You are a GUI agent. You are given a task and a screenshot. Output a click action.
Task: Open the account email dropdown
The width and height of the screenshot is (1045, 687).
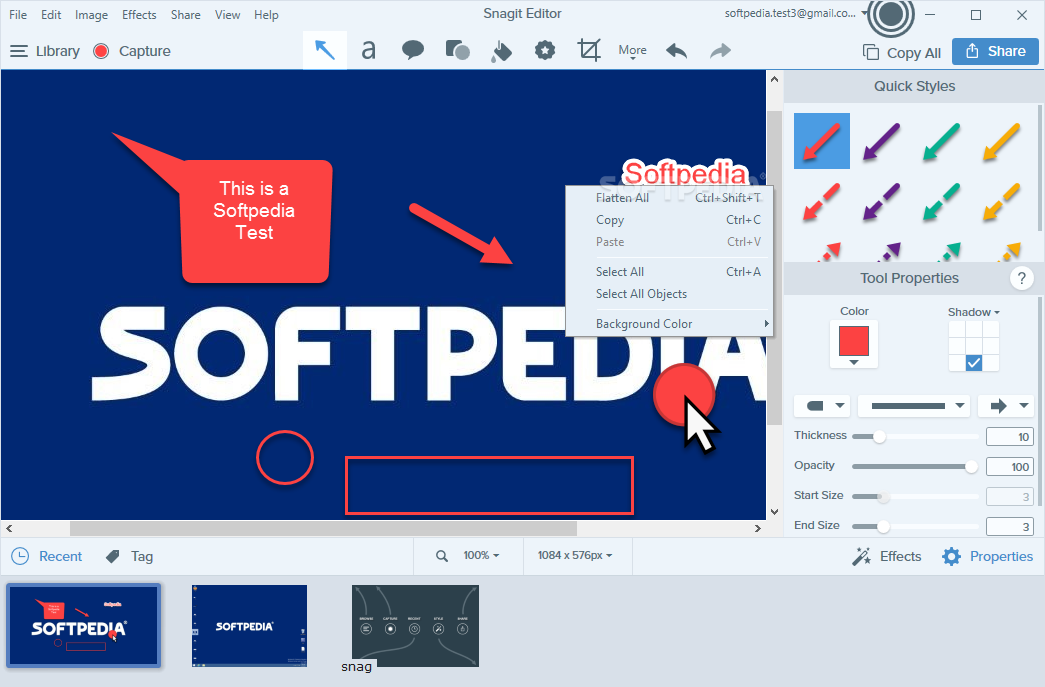coord(796,13)
